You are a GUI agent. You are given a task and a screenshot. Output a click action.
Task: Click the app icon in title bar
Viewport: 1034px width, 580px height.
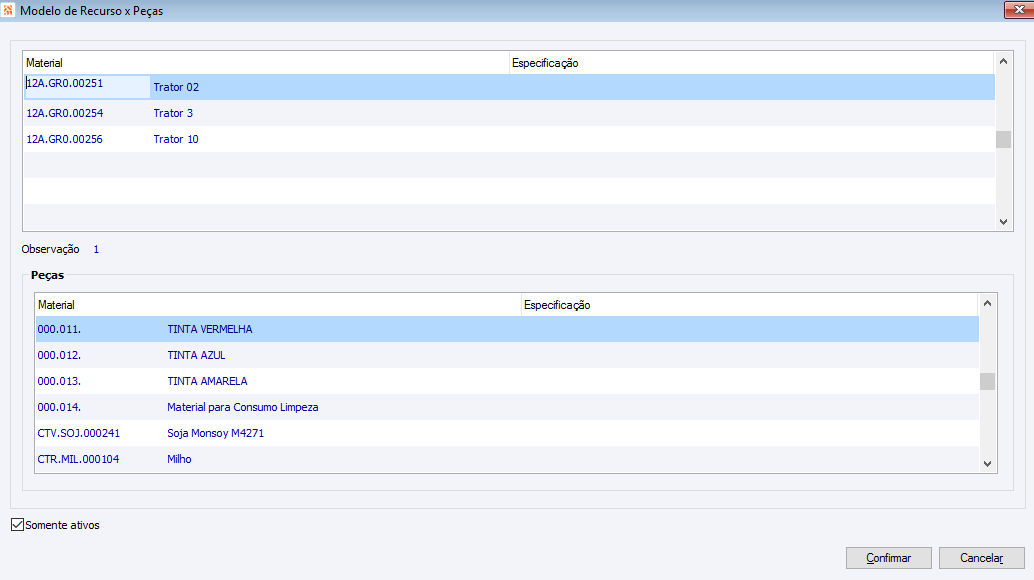[8, 11]
